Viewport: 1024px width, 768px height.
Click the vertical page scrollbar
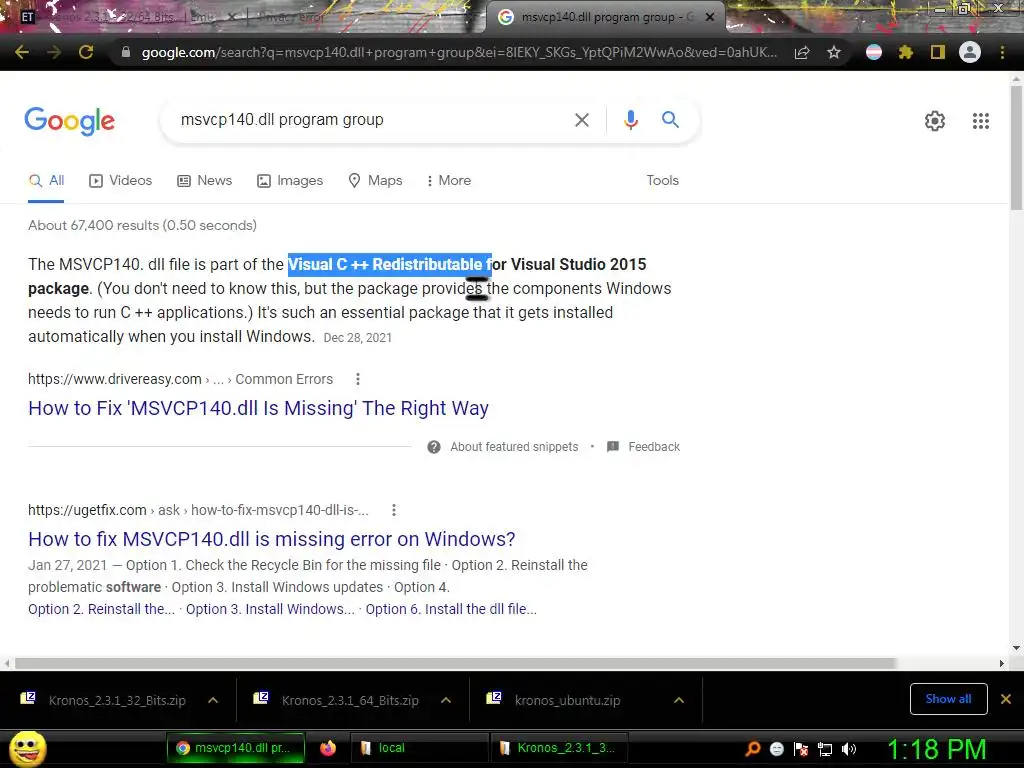[1016, 147]
